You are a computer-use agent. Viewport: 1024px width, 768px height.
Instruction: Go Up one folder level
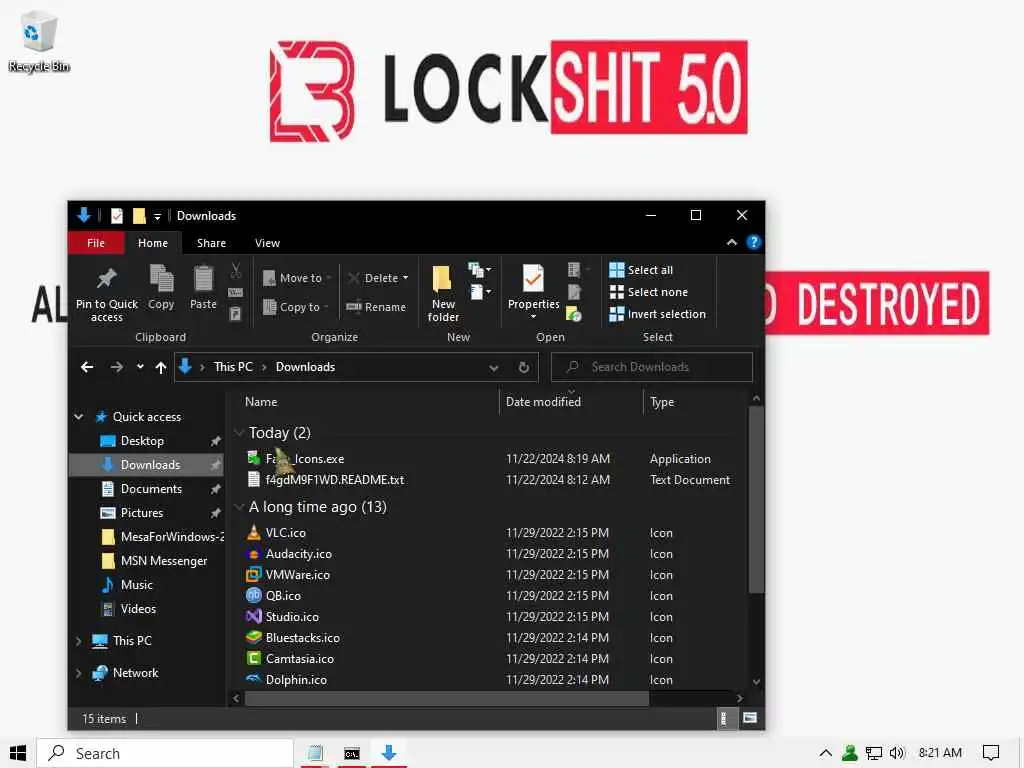(x=161, y=367)
